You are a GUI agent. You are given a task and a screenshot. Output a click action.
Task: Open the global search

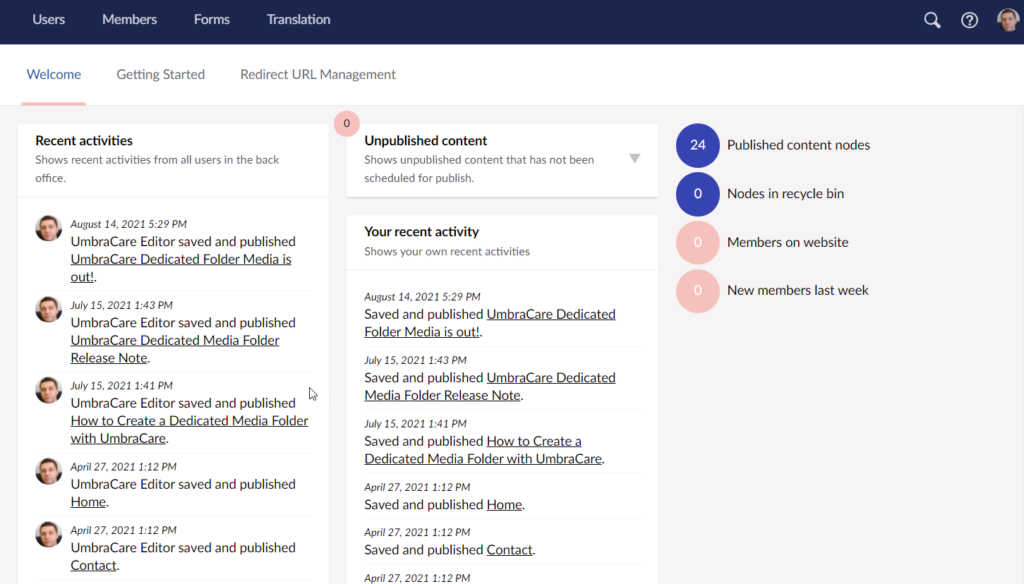coord(931,20)
